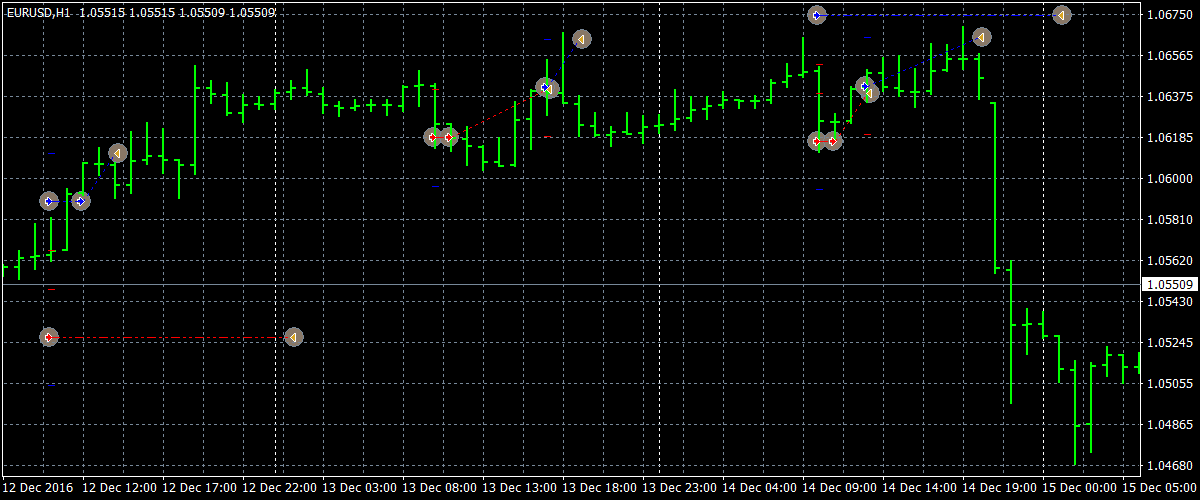Click the 12 Dec 2016 time label
The width and height of the screenshot is (1200, 500).
(37, 488)
